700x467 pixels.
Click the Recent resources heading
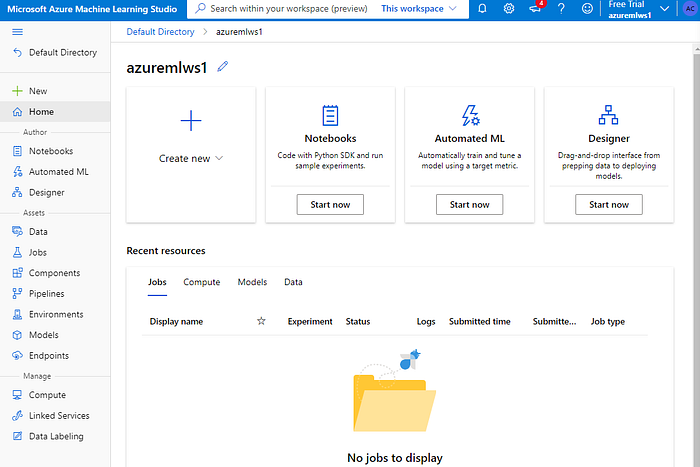(x=166, y=251)
